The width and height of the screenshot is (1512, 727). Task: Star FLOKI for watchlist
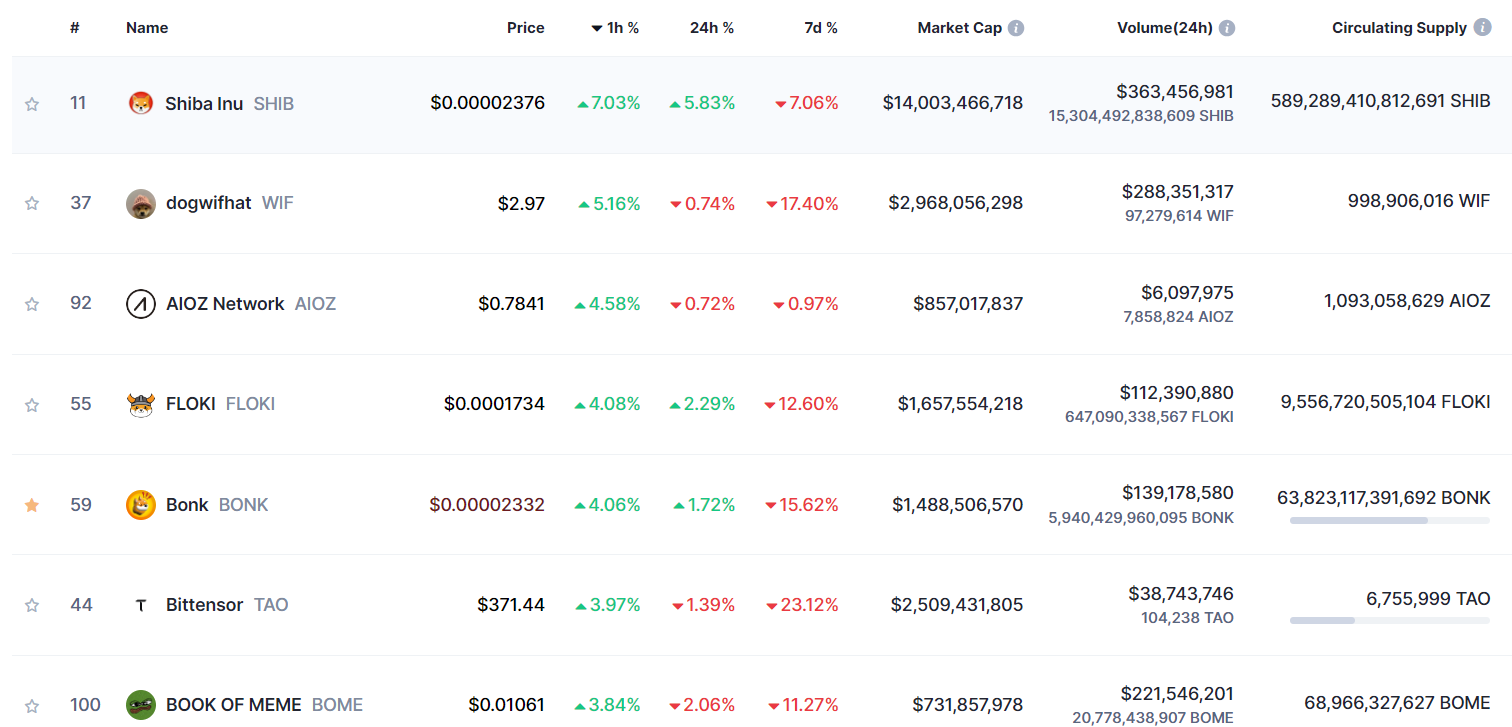click(32, 405)
